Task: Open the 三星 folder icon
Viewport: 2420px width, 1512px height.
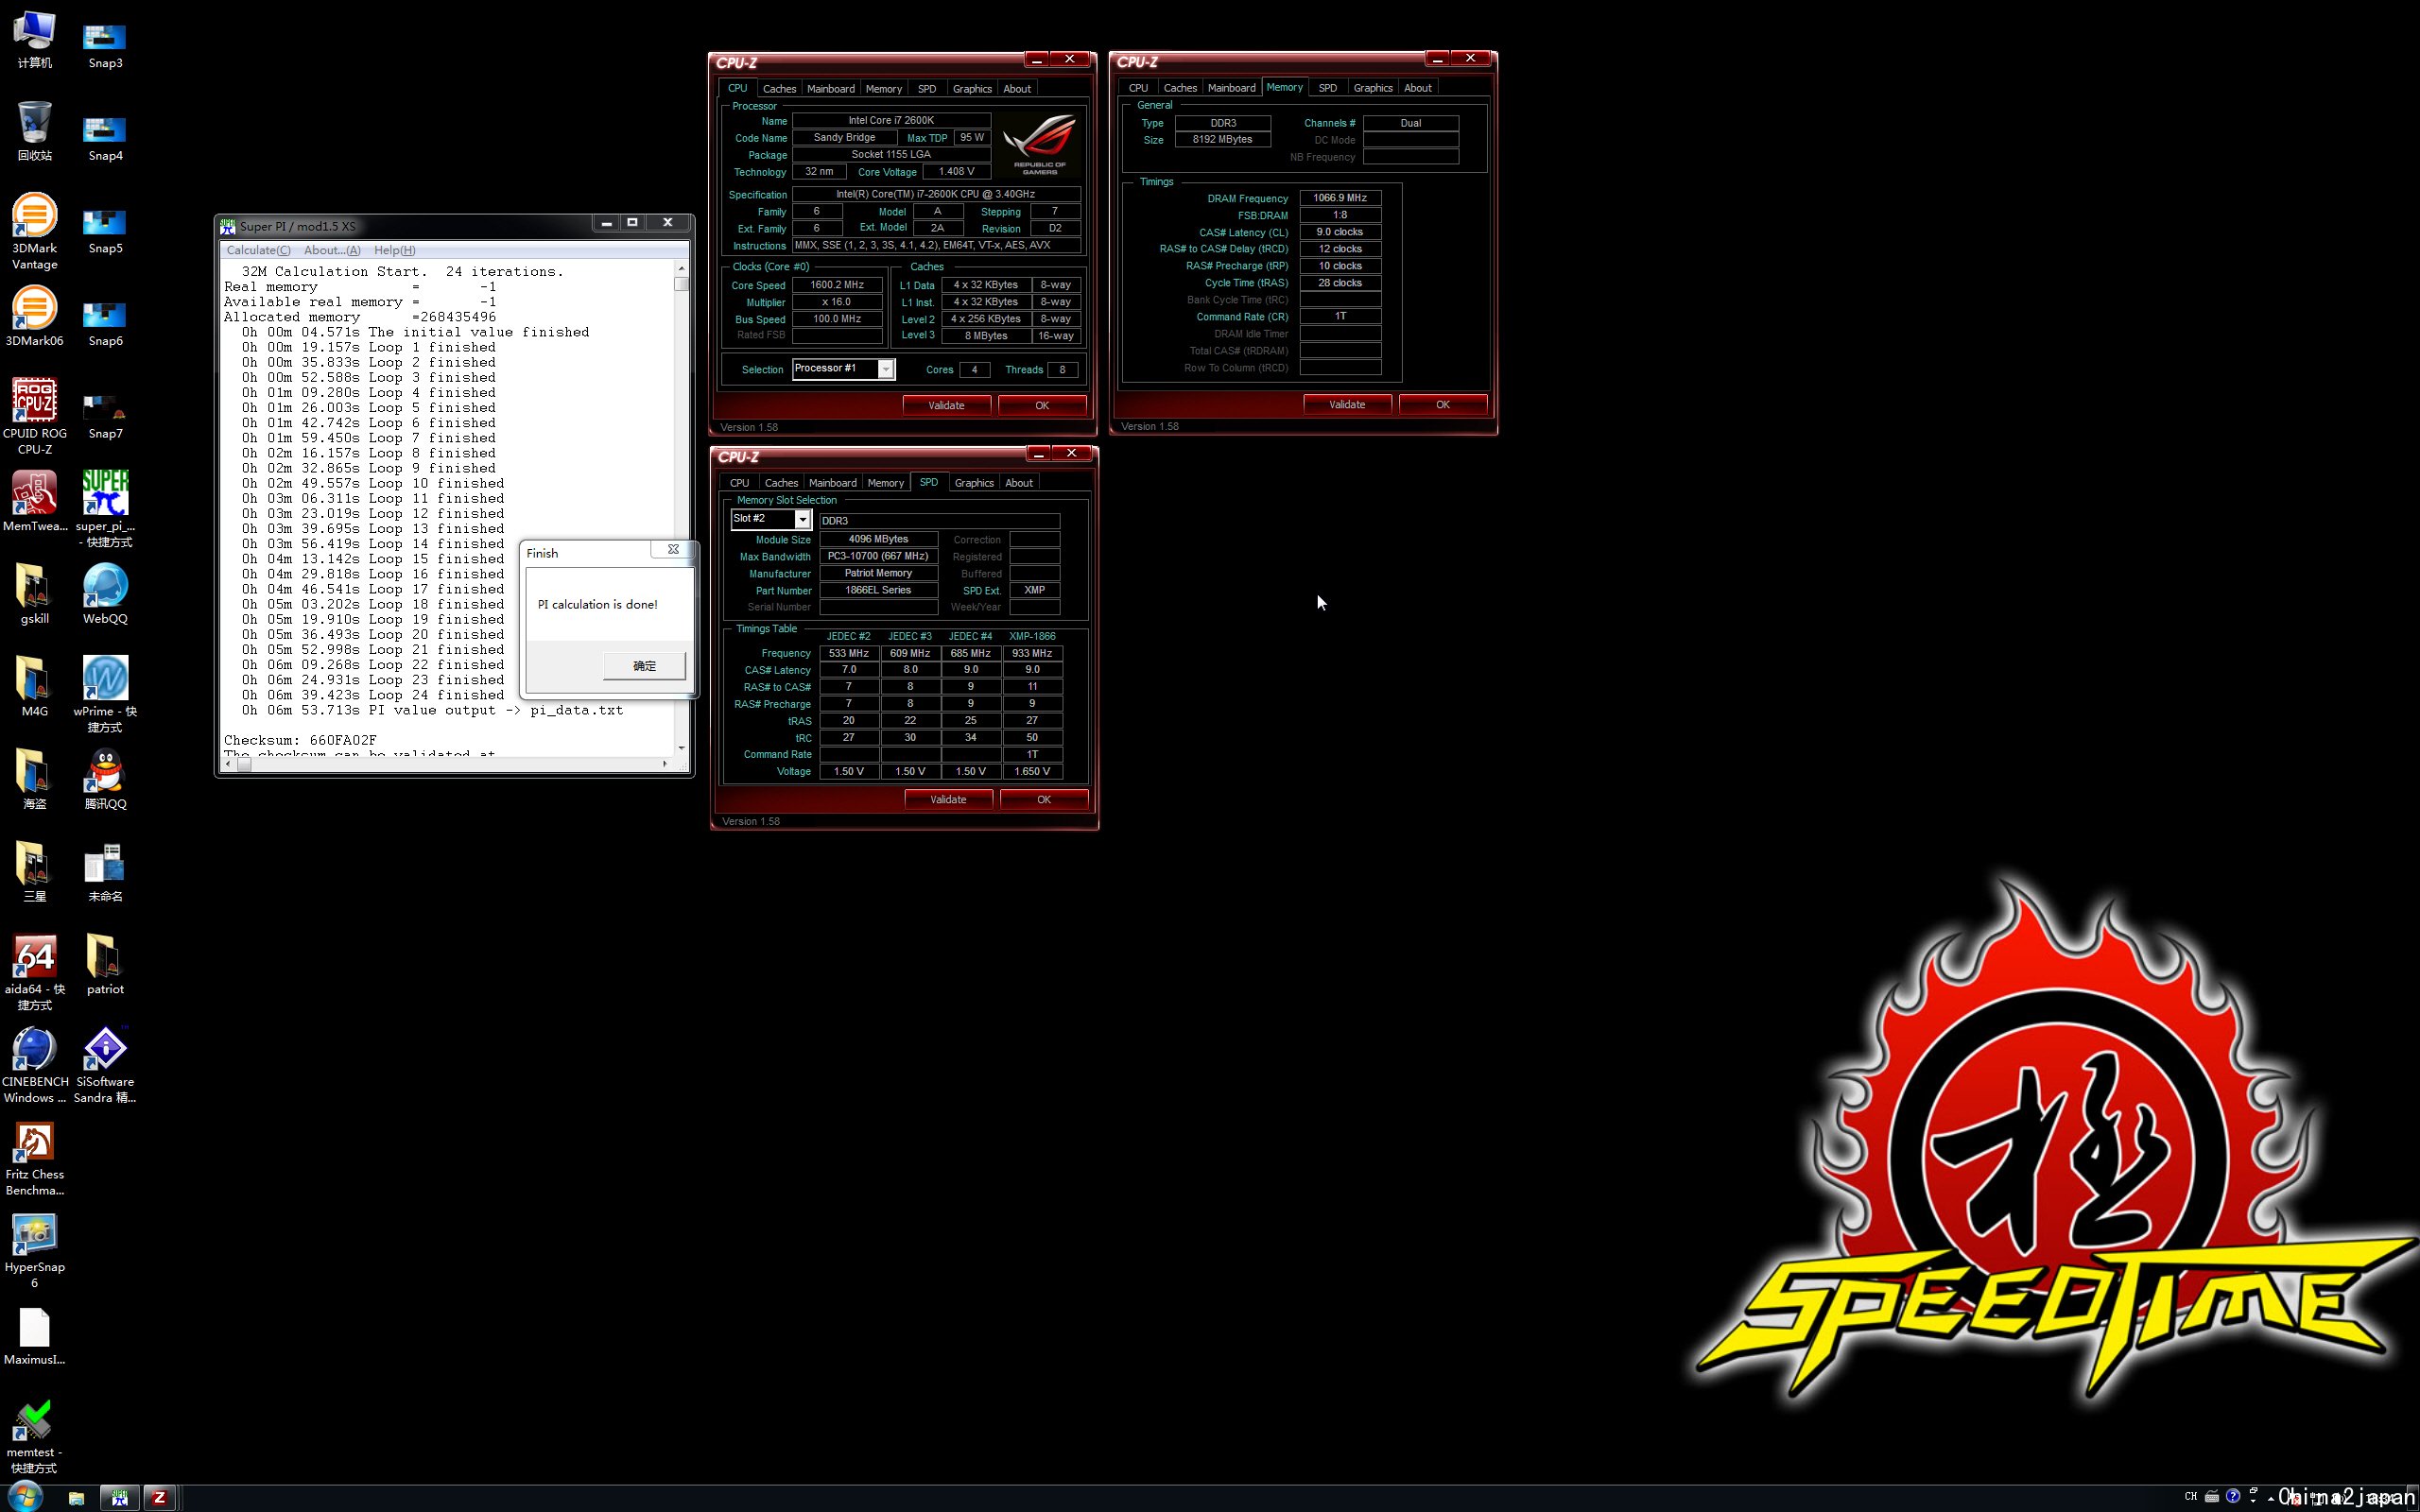Action: pos(34,872)
